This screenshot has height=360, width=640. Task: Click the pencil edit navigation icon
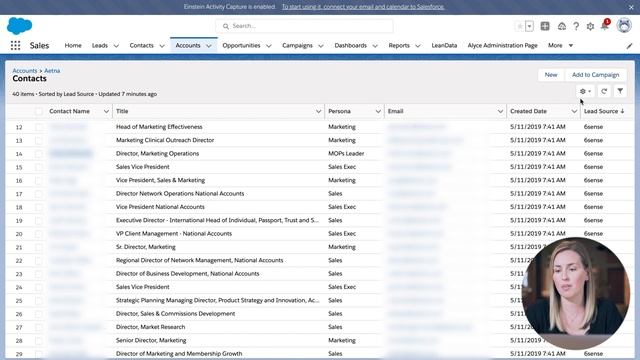tap(629, 46)
